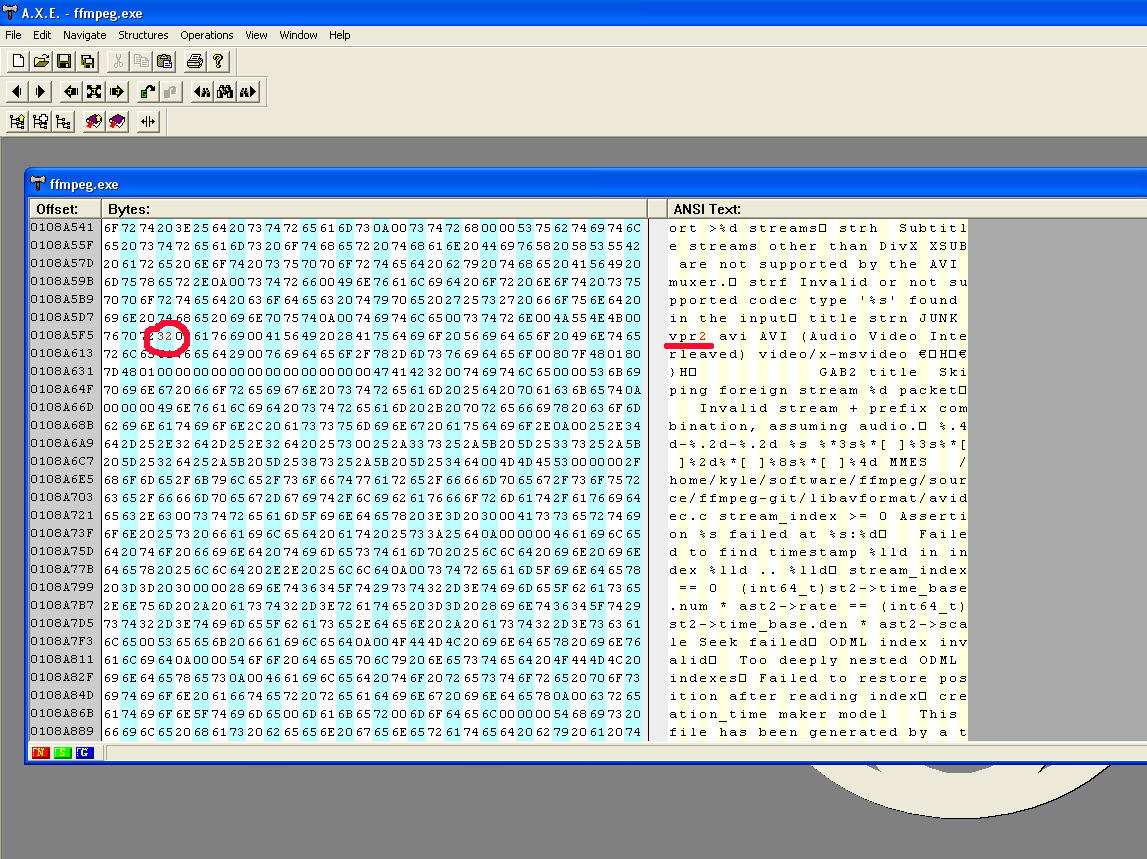
Task: Click the A.X.E. hammer icon in title bar
Action: point(10,12)
